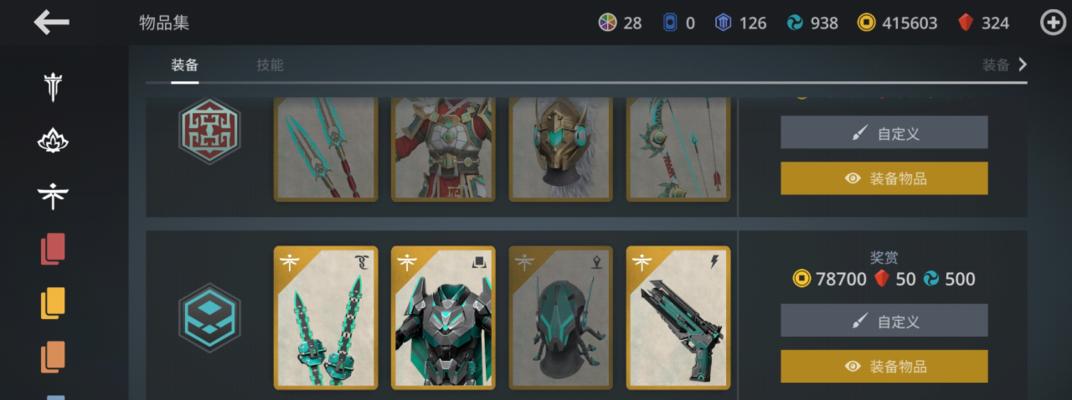Select the teal twin chain swords card
This screenshot has width=1072, height=400.
326,317
